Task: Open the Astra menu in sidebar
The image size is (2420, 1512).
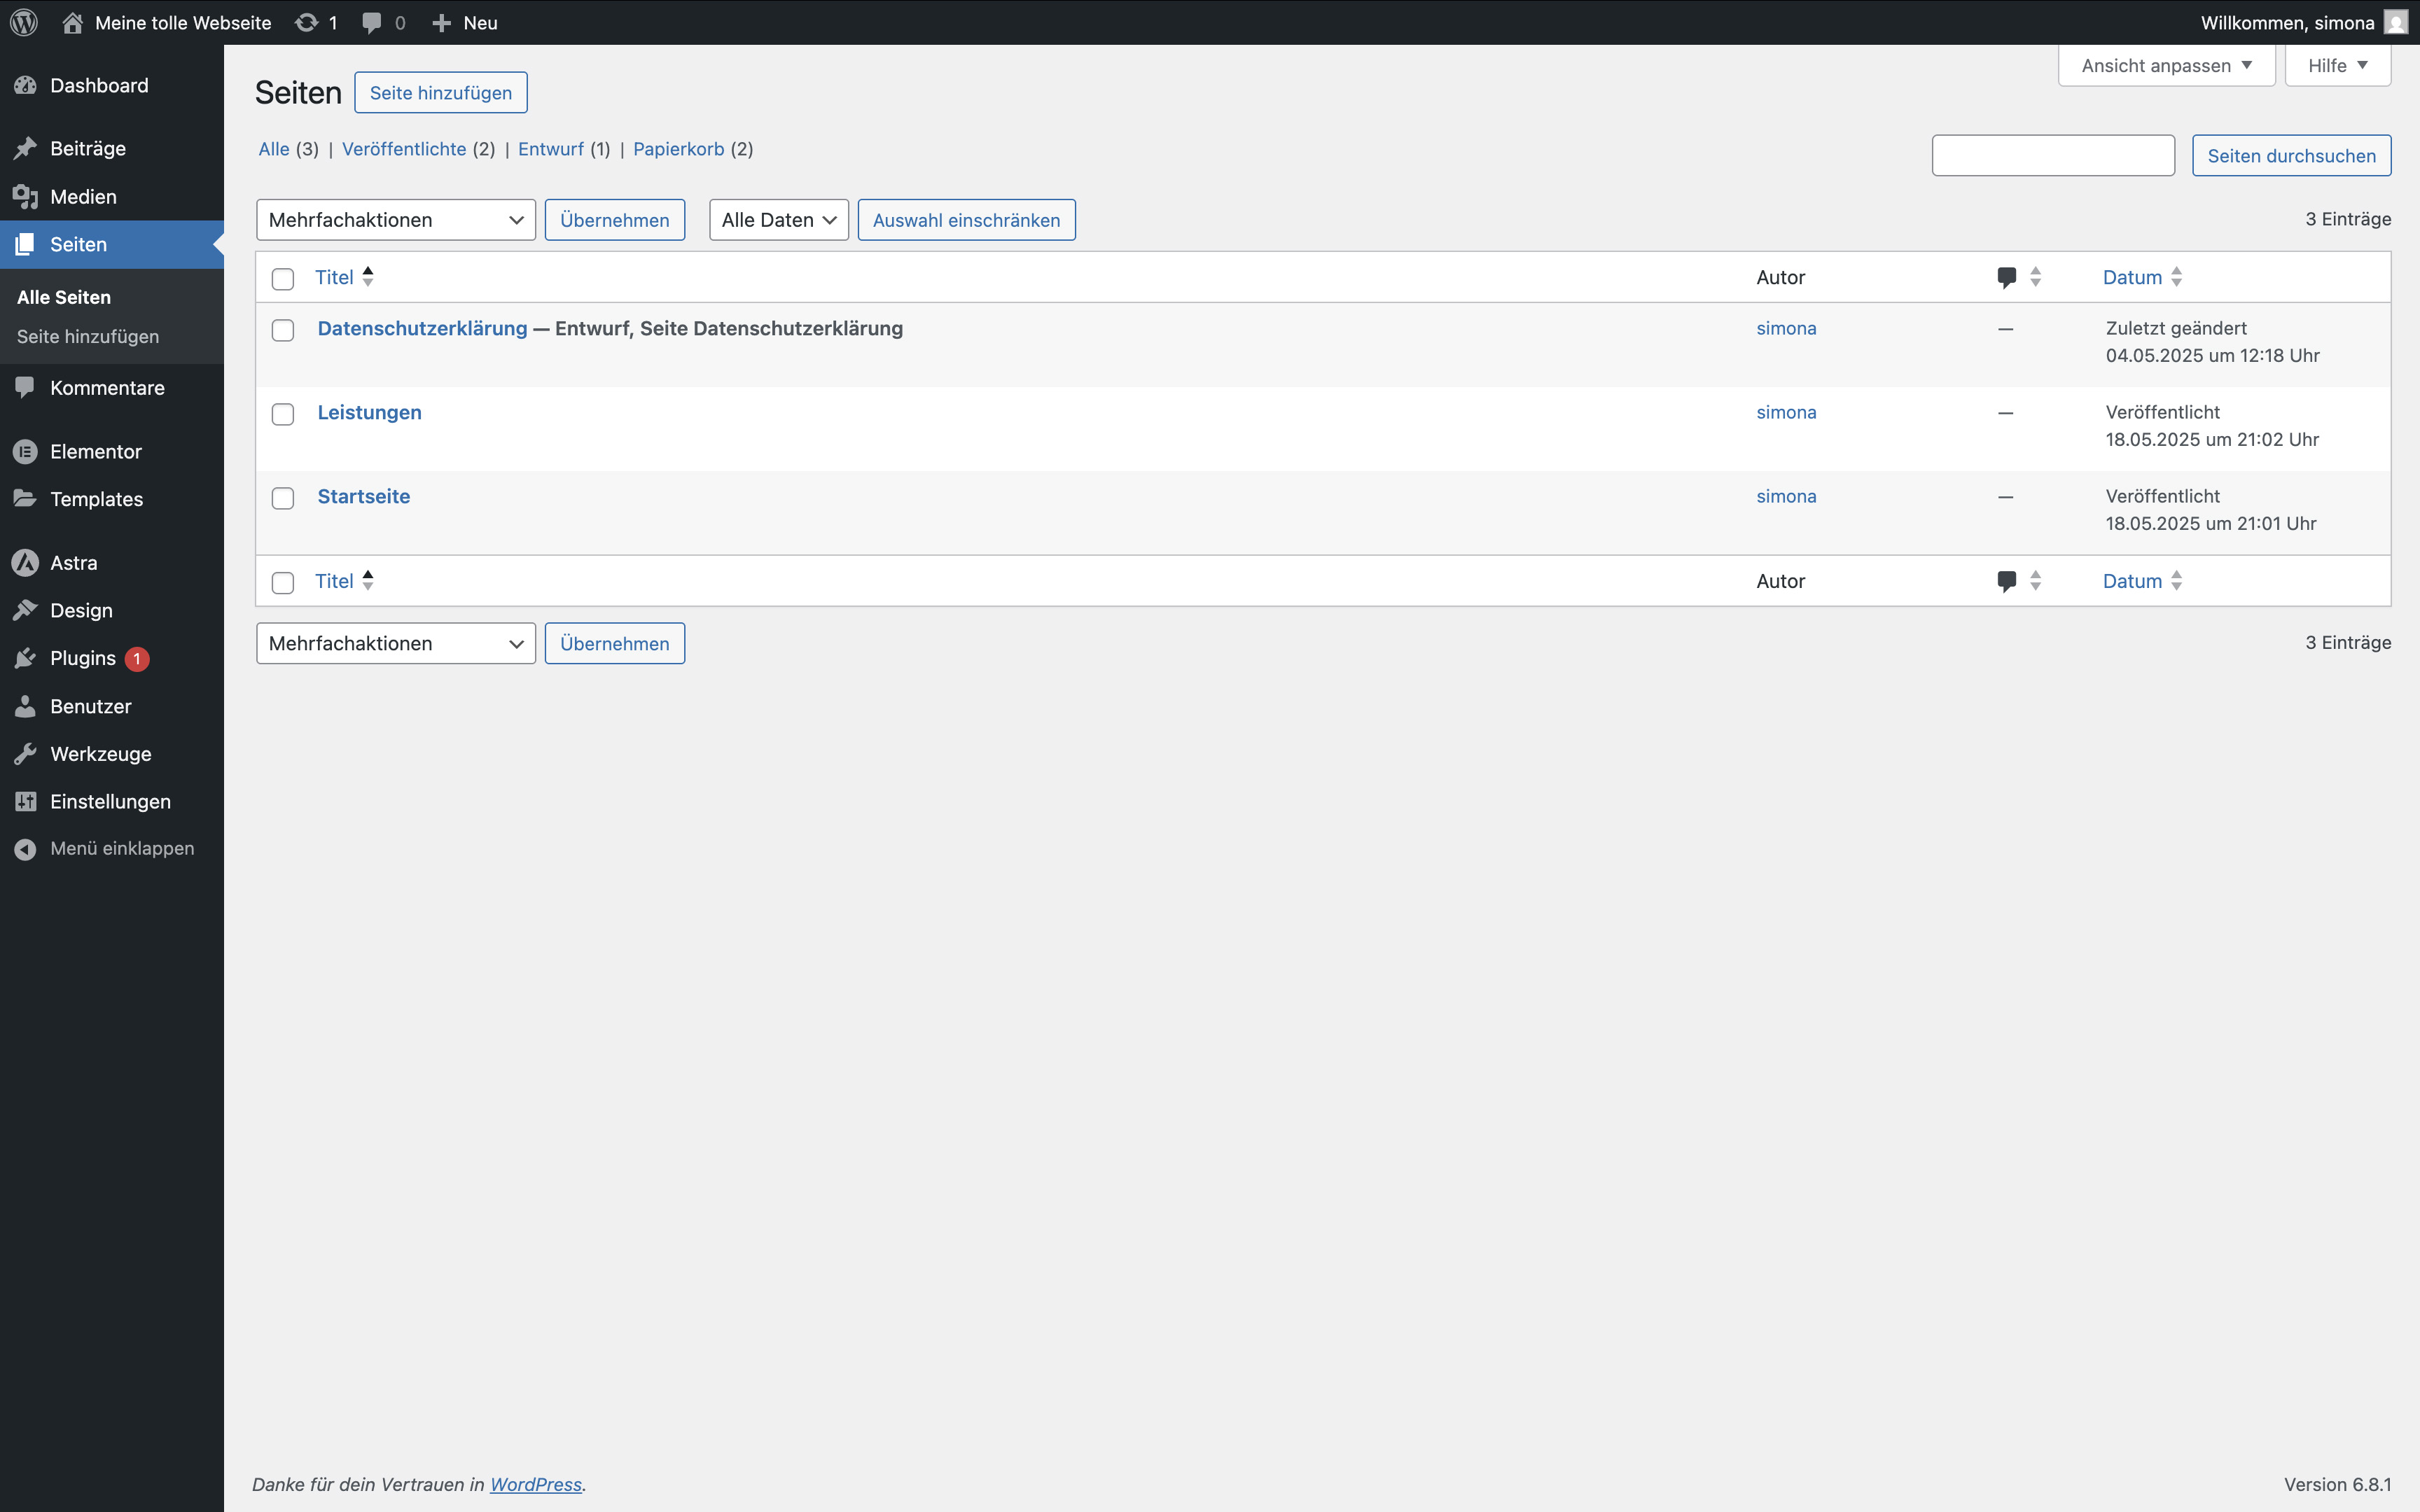Action: pyautogui.click(x=73, y=563)
